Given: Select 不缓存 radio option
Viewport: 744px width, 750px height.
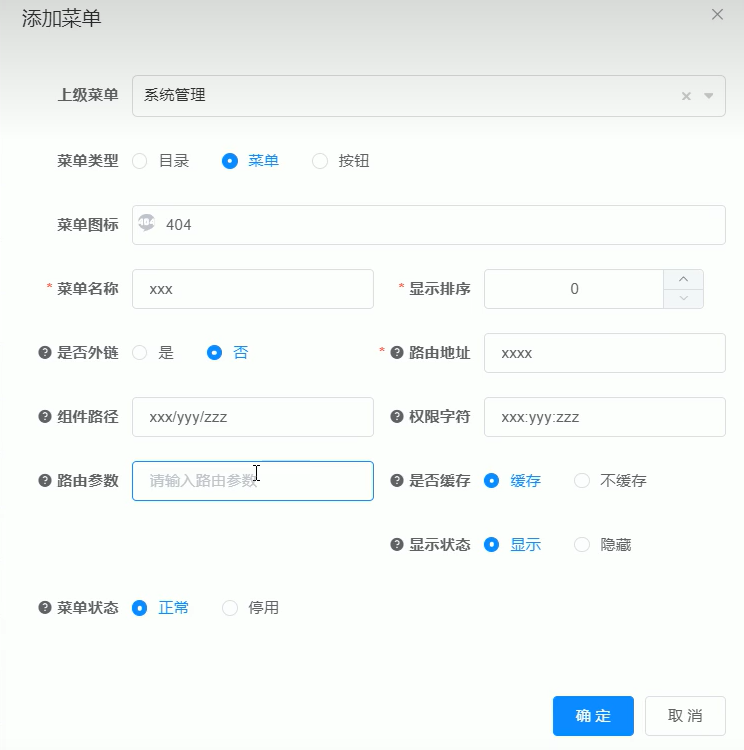Looking at the screenshot, I should point(582,480).
